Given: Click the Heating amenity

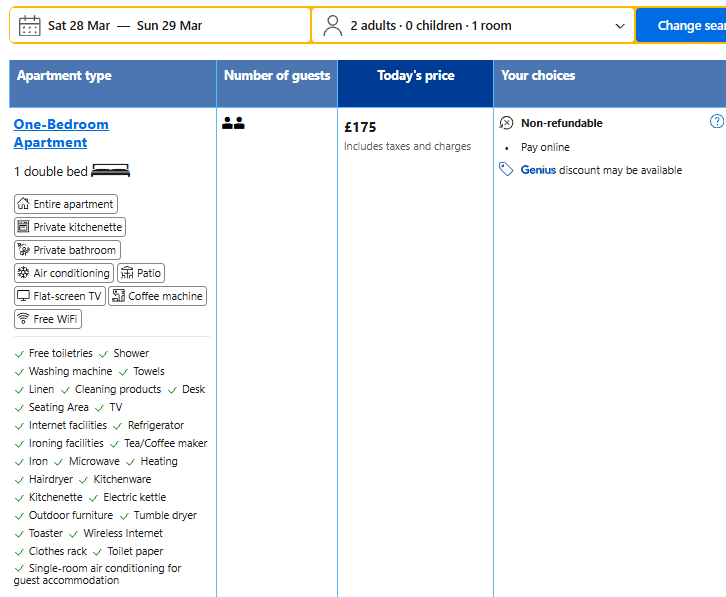Looking at the screenshot, I should tap(159, 462).
